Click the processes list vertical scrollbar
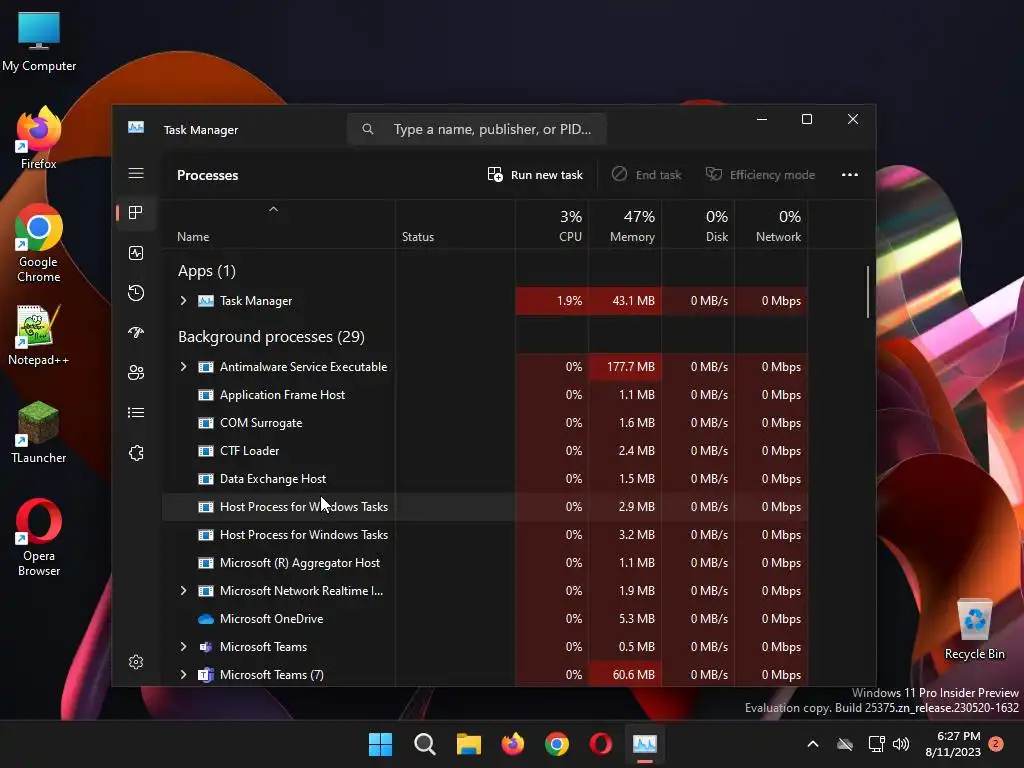The width and height of the screenshot is (1024, 768). (868, 292)
